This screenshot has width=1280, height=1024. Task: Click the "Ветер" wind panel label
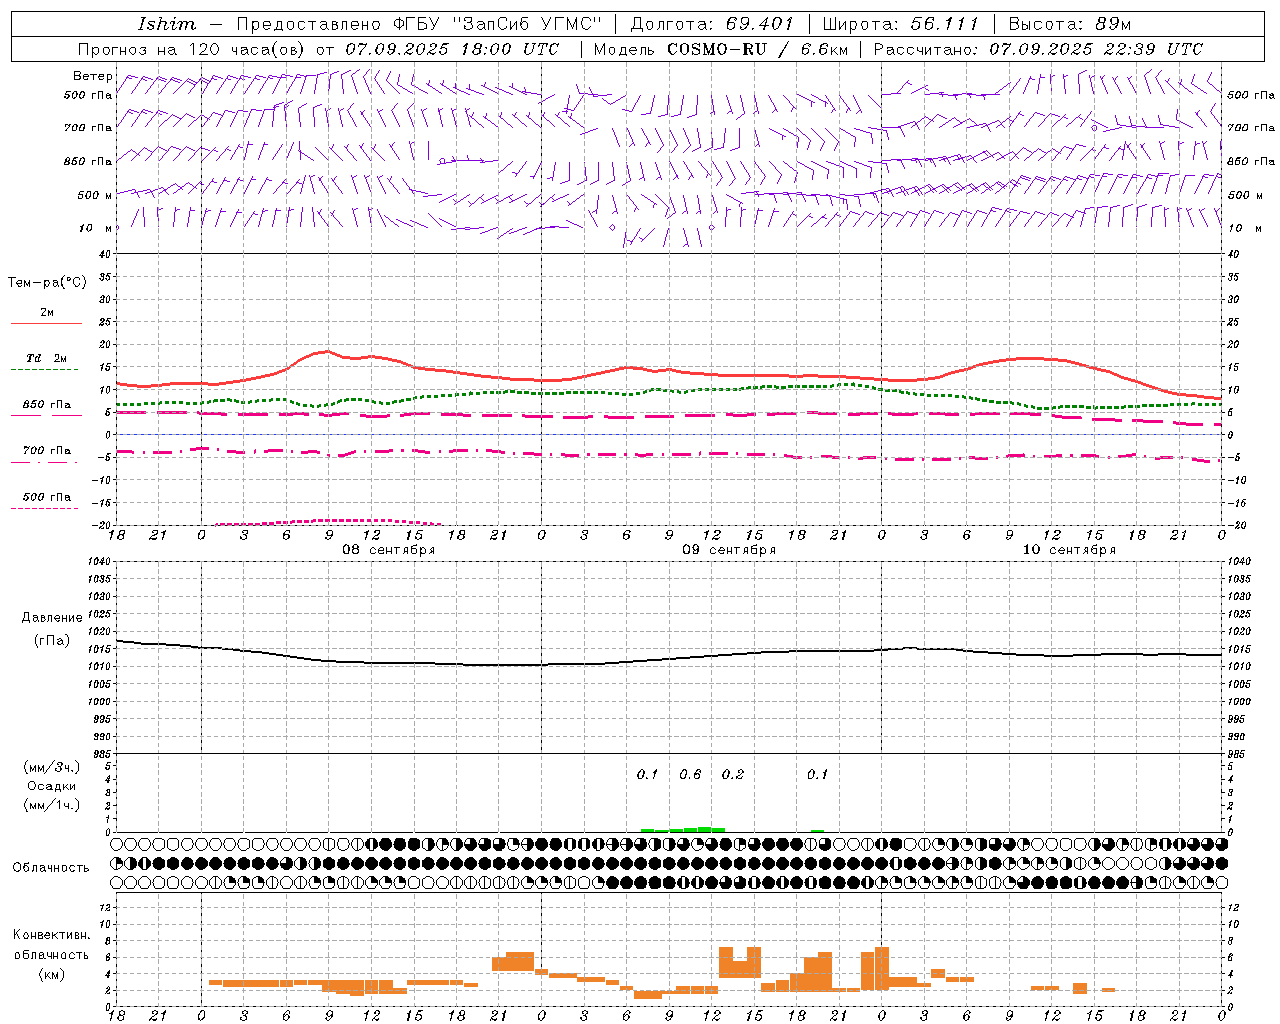pos(93,76)
